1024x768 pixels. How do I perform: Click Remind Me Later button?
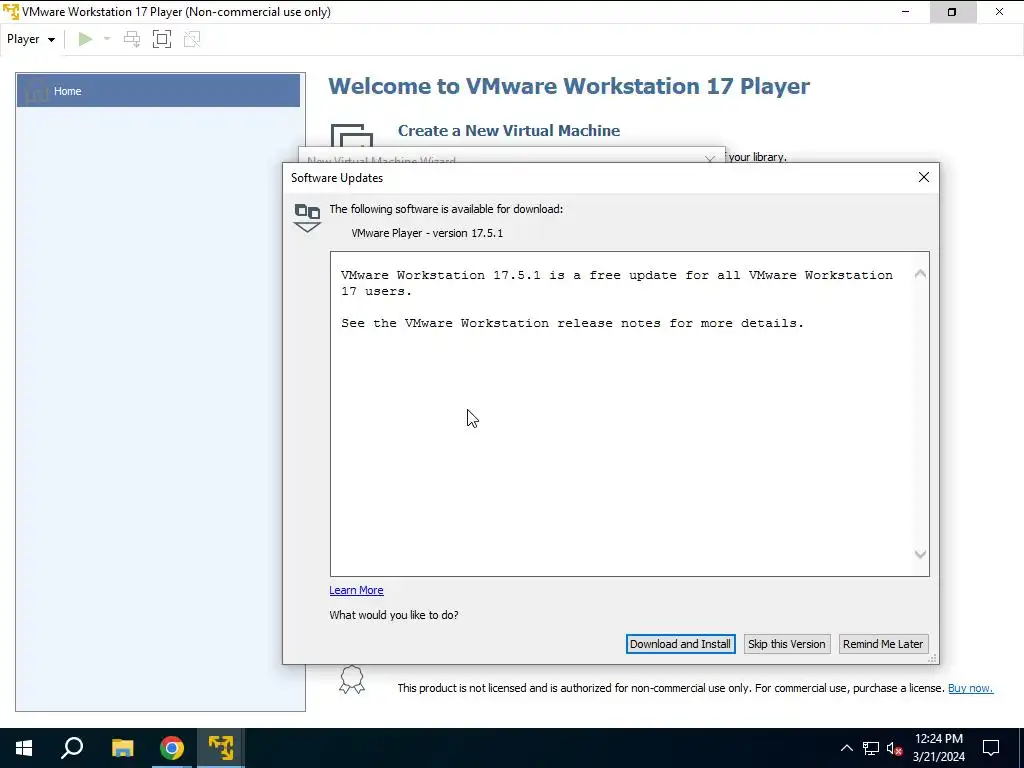pos(883,644)
